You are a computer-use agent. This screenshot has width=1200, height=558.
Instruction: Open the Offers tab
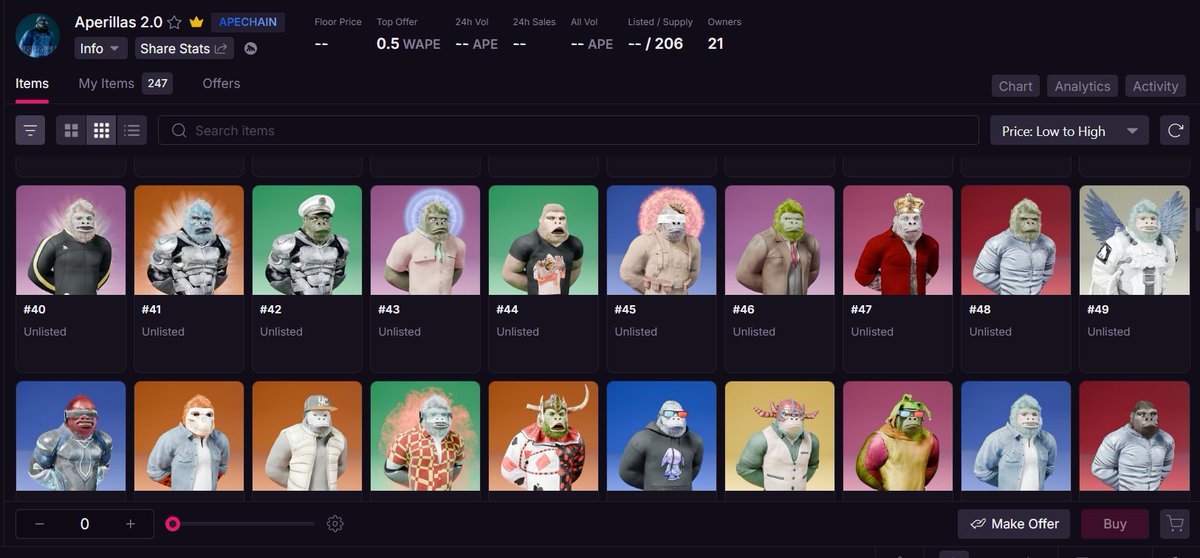point(221,84)
